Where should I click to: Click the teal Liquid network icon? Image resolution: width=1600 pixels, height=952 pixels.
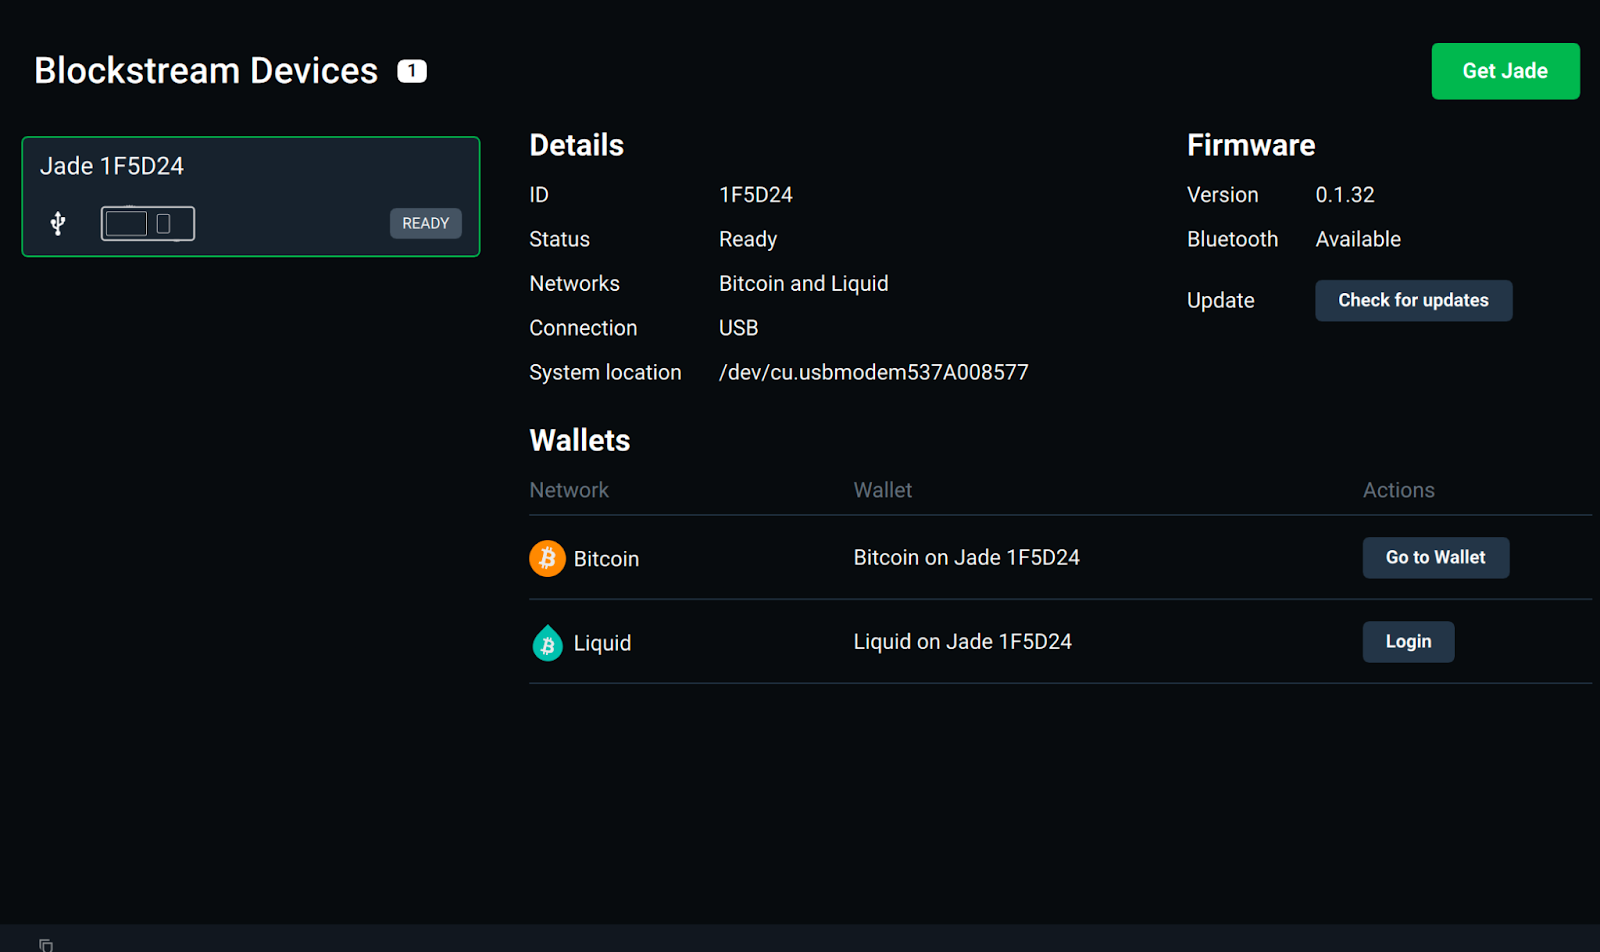click(547, 643)
